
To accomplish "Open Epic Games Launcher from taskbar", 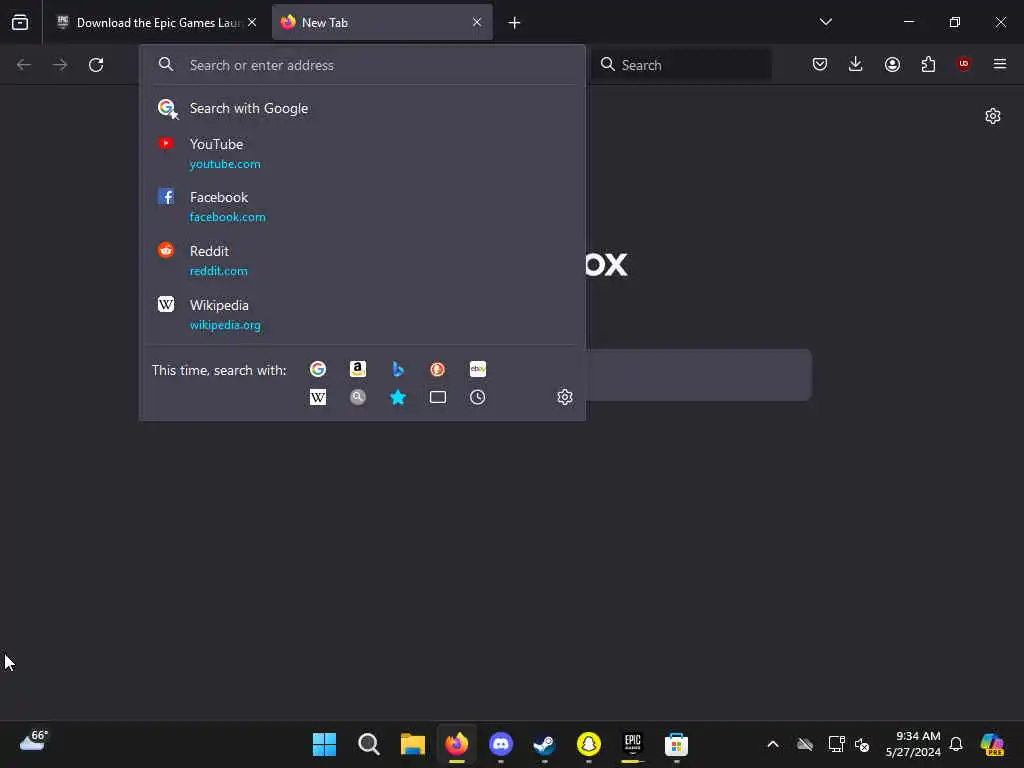I will click(633, 744).
